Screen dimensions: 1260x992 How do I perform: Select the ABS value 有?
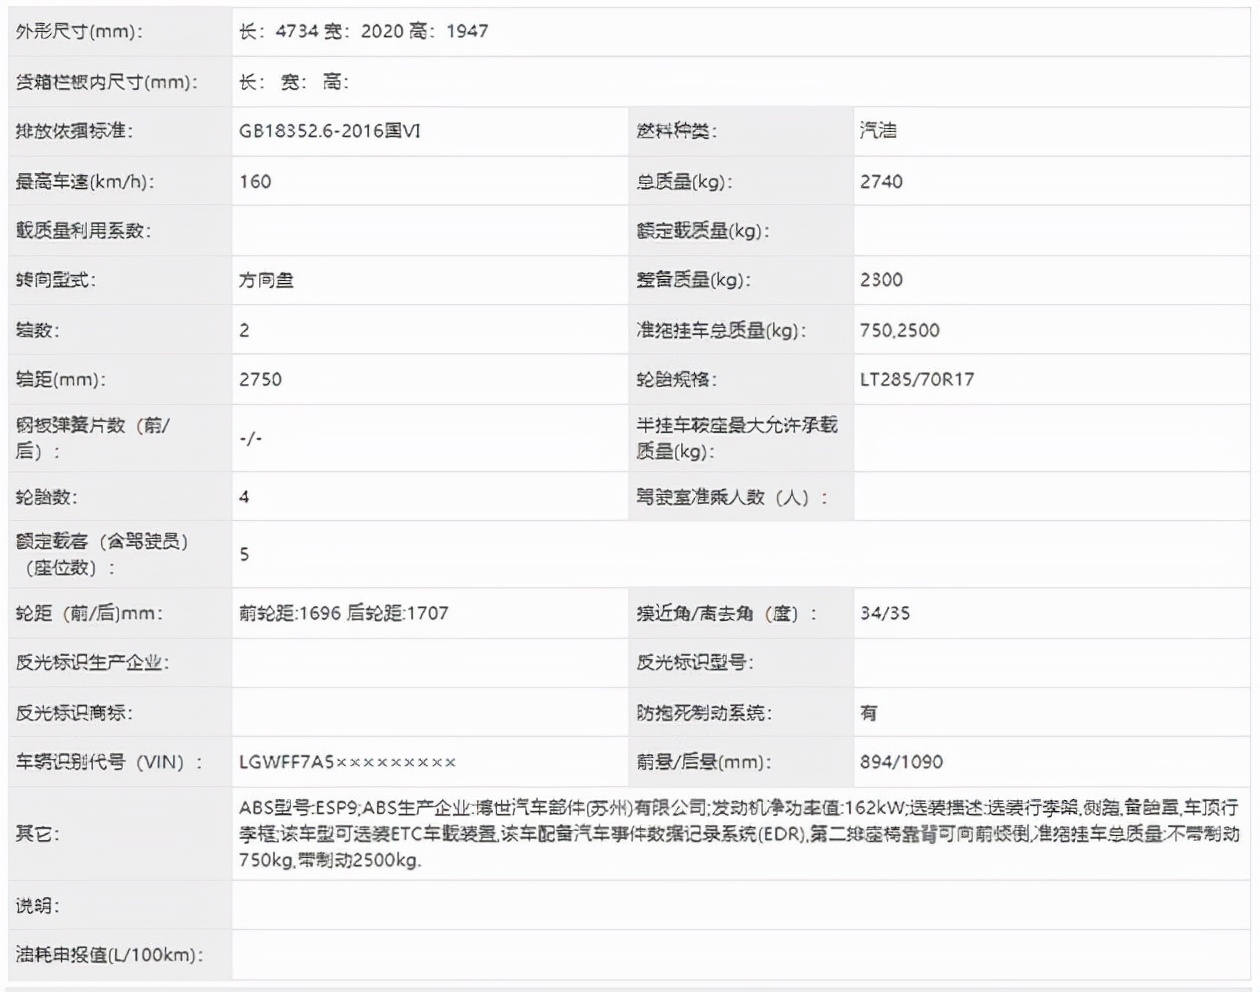(869, 713)
